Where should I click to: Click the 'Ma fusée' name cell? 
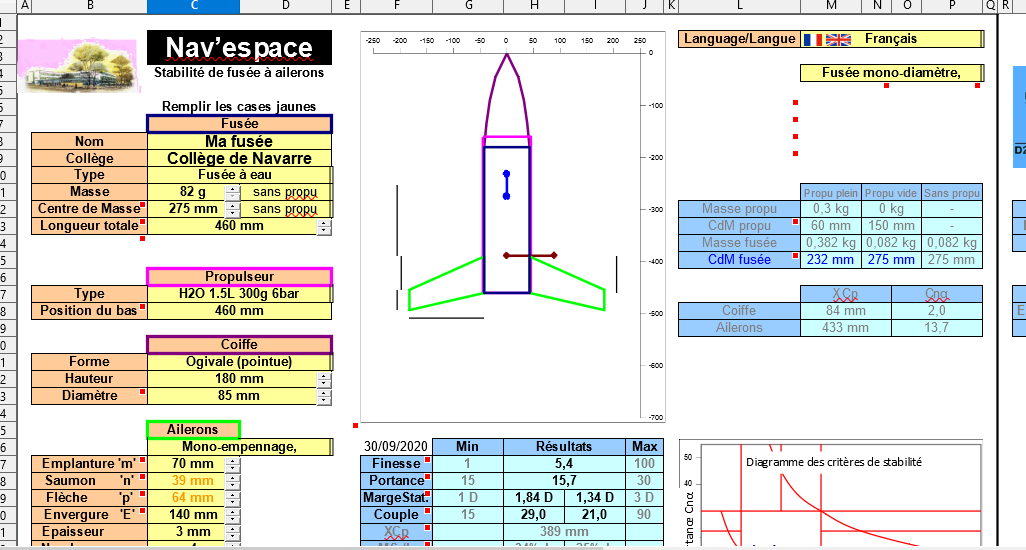[x=238, y=141]
